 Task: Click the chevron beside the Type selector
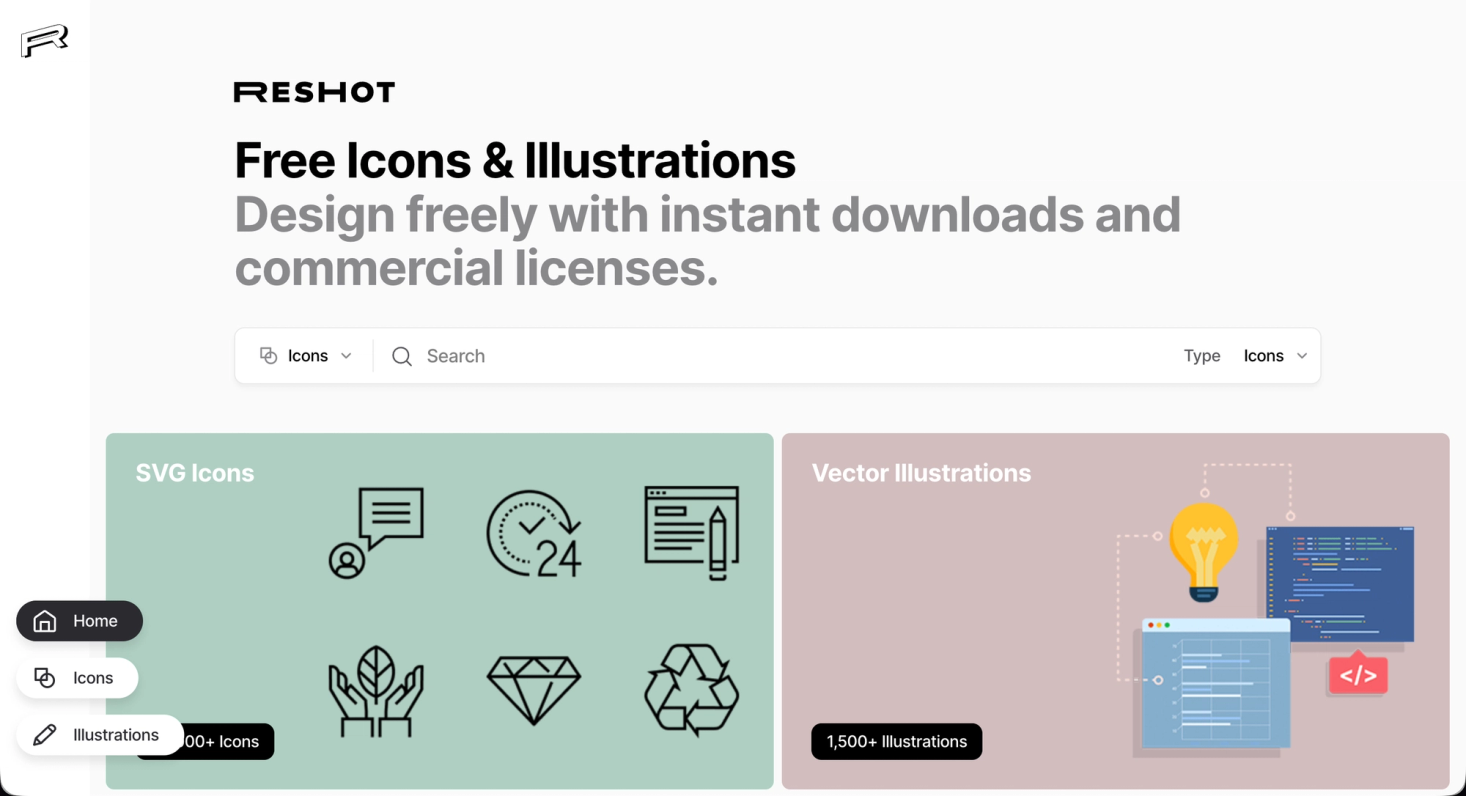1302,356
